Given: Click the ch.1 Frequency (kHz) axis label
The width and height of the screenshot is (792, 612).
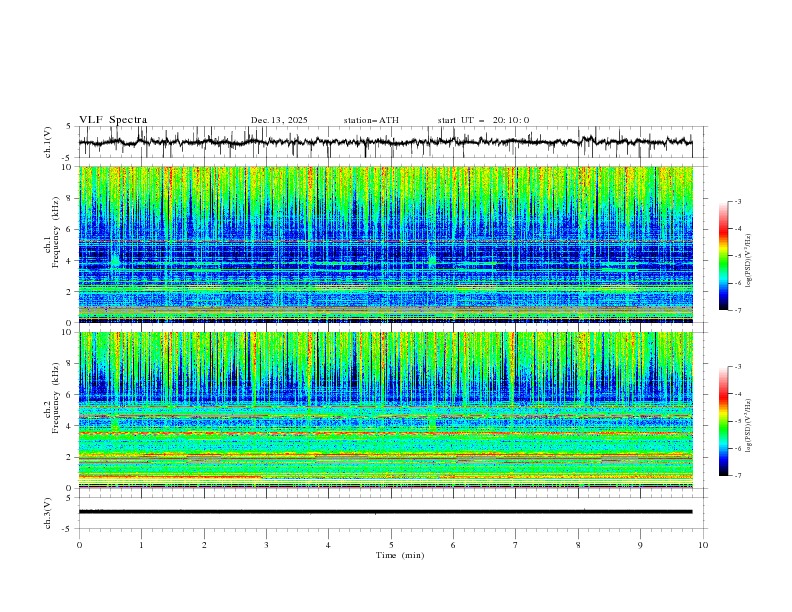Looking at the screenshot, I should pyautogui.click(x=56, y=232).
